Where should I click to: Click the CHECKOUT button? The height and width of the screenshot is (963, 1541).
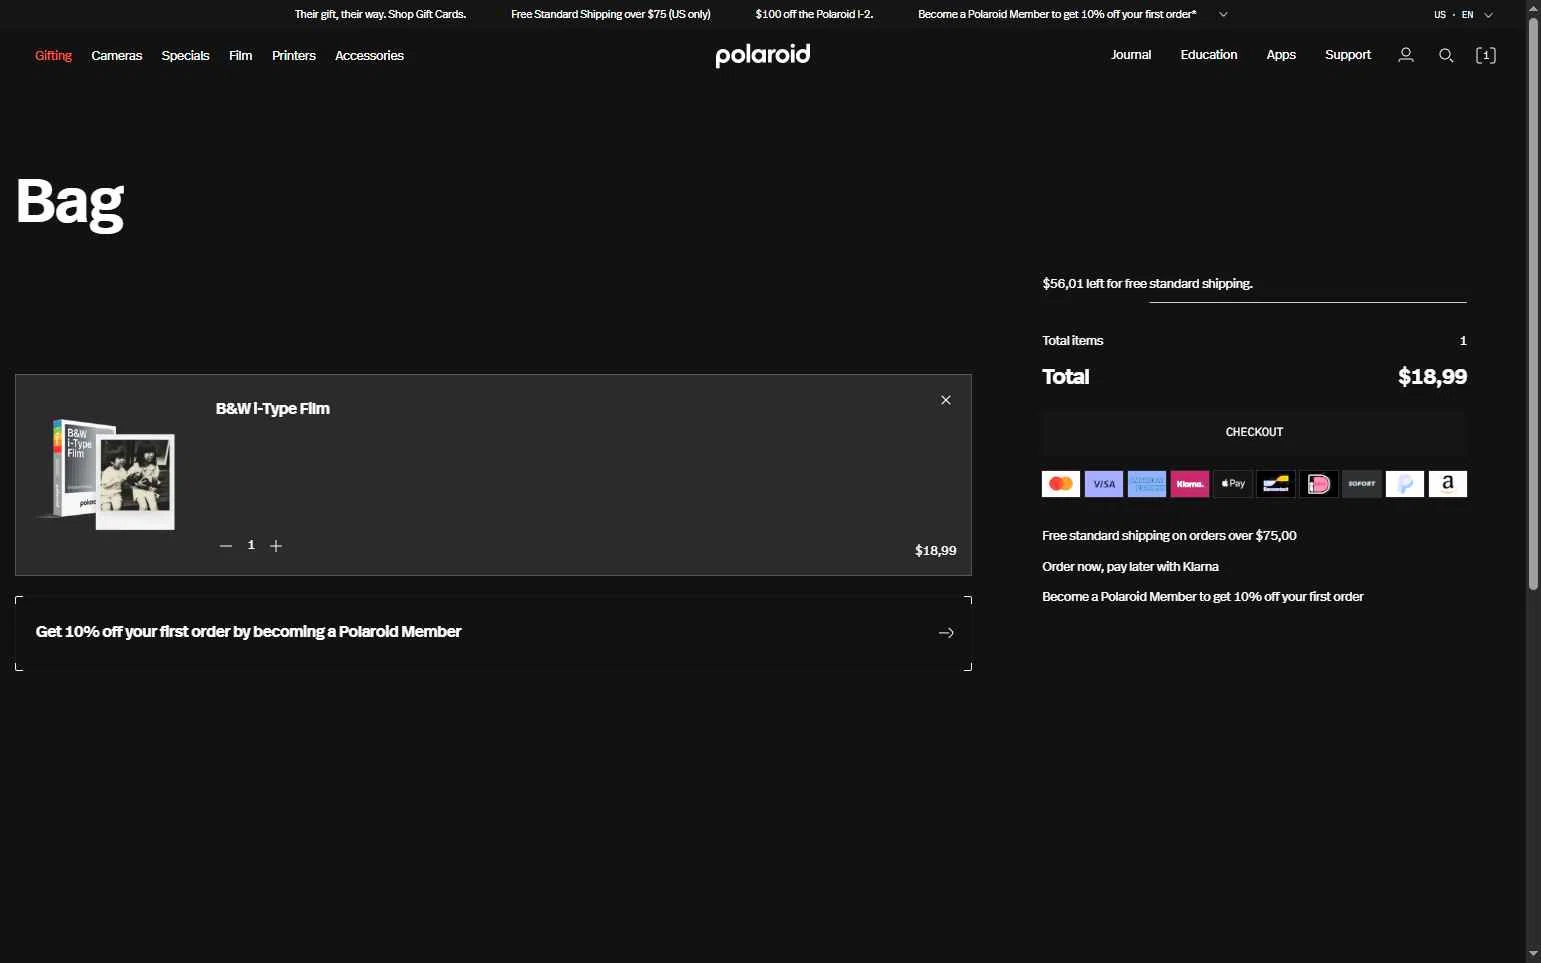click(1254, 432)
